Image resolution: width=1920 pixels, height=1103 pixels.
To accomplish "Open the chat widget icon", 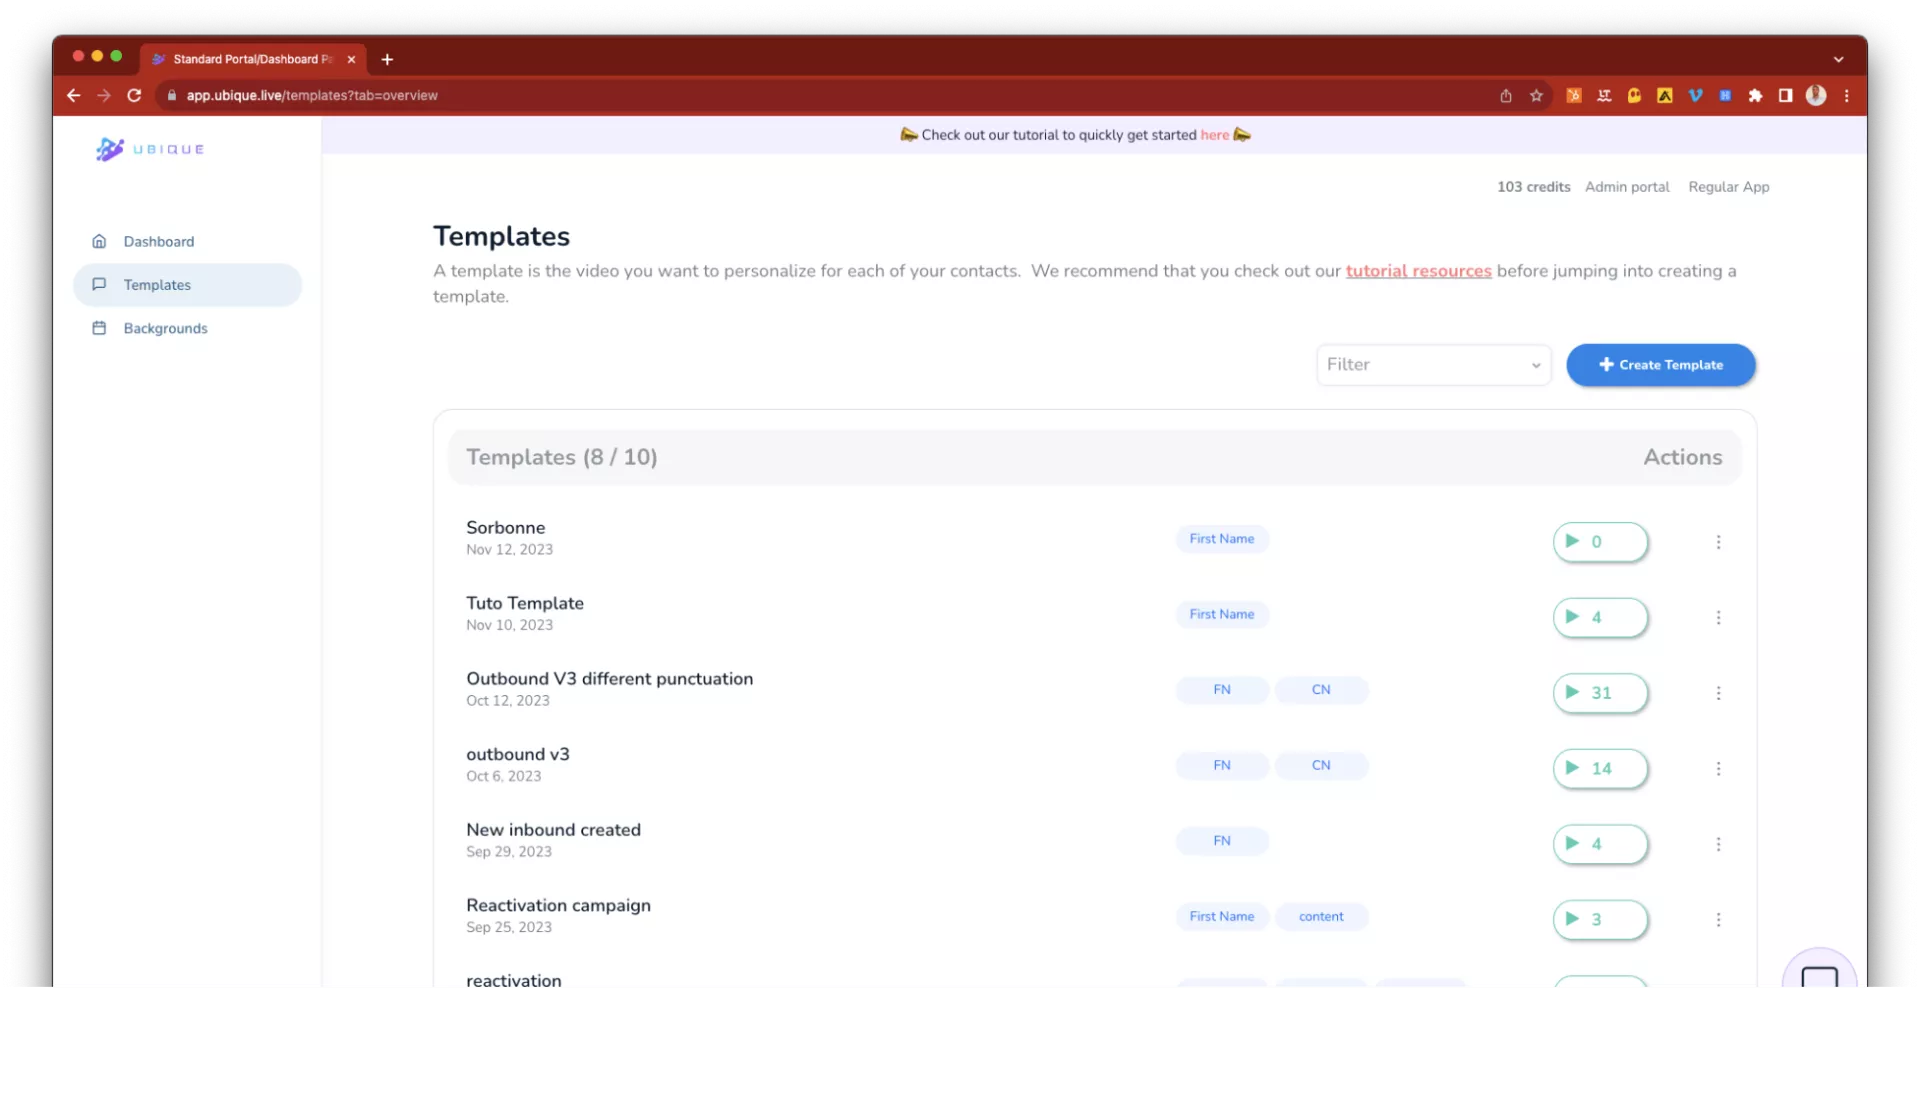I will [x=1818, y=975].
